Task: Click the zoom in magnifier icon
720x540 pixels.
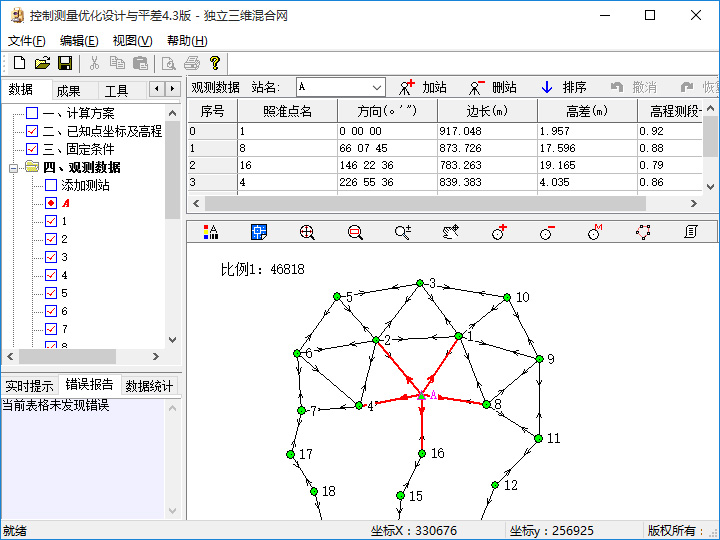Action: pos(307,232)
